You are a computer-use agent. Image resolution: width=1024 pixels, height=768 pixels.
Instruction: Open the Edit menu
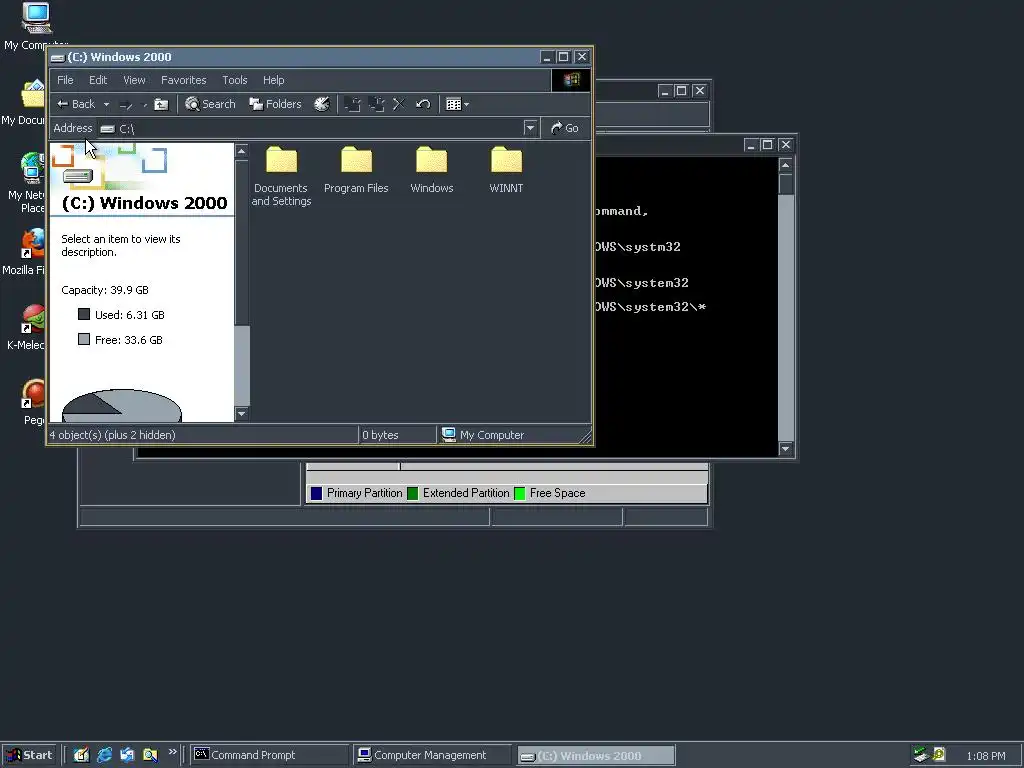98,80
